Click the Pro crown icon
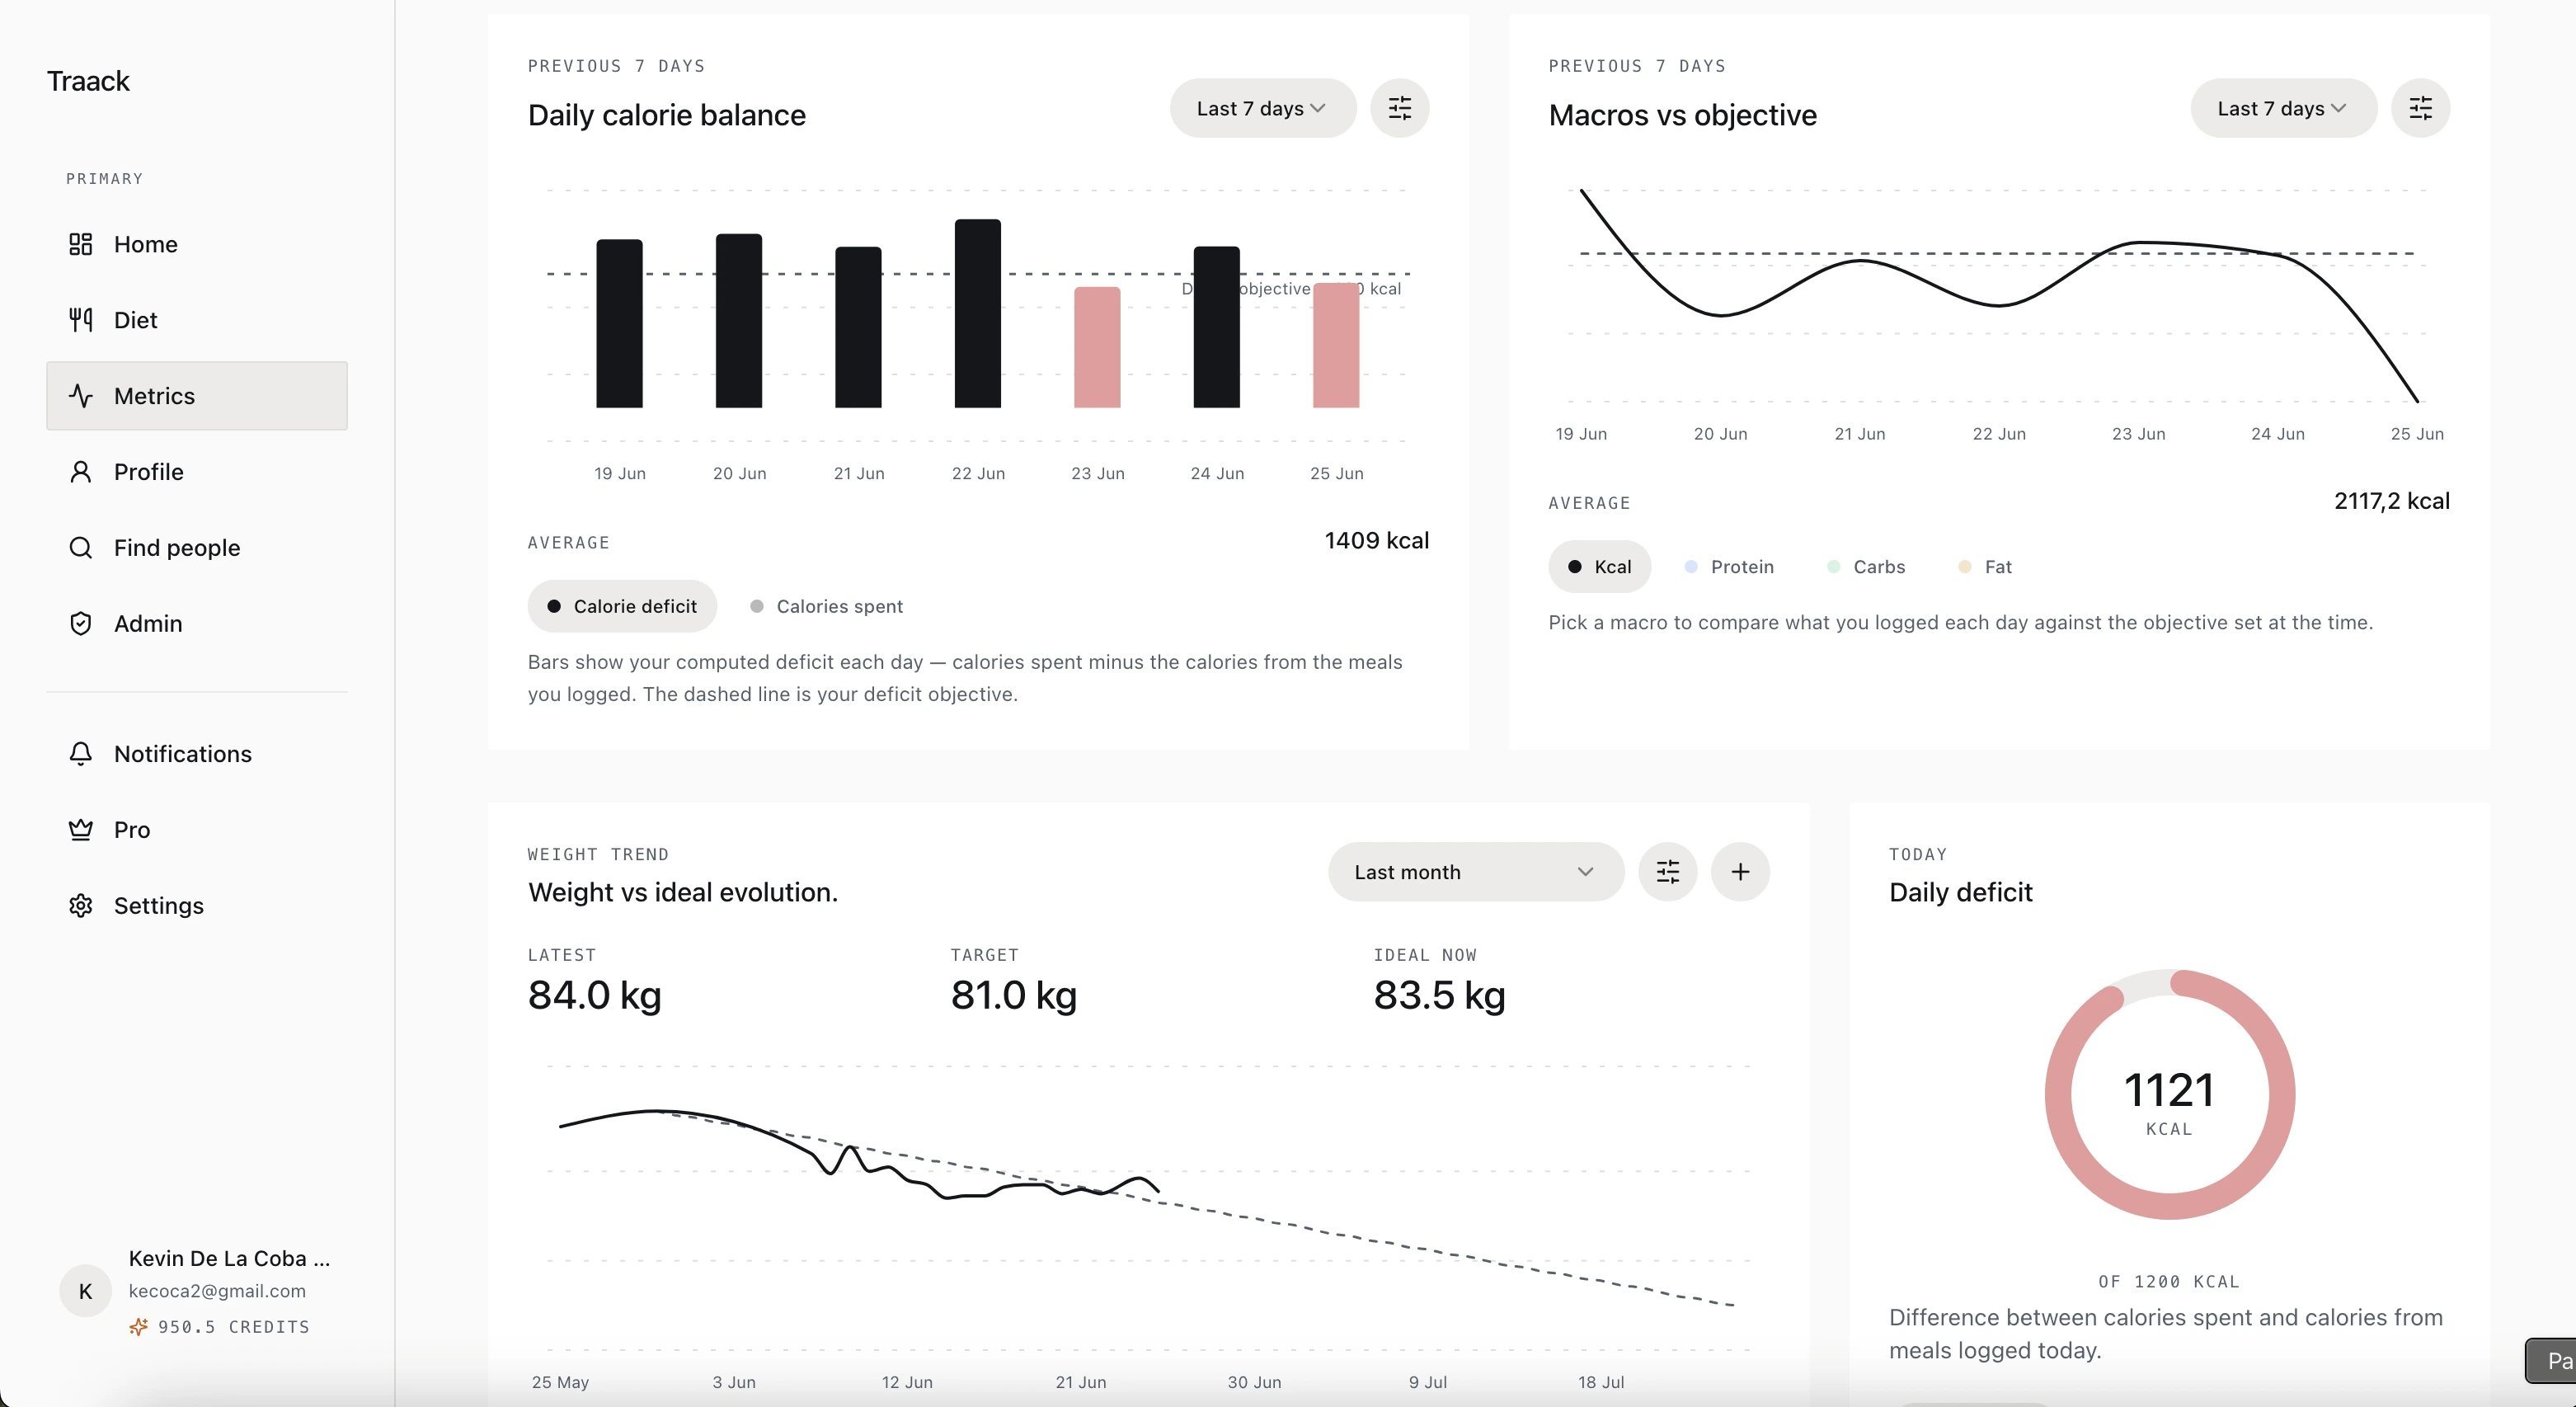This screenshot has height=1407, width=2576. click(81, 830)
